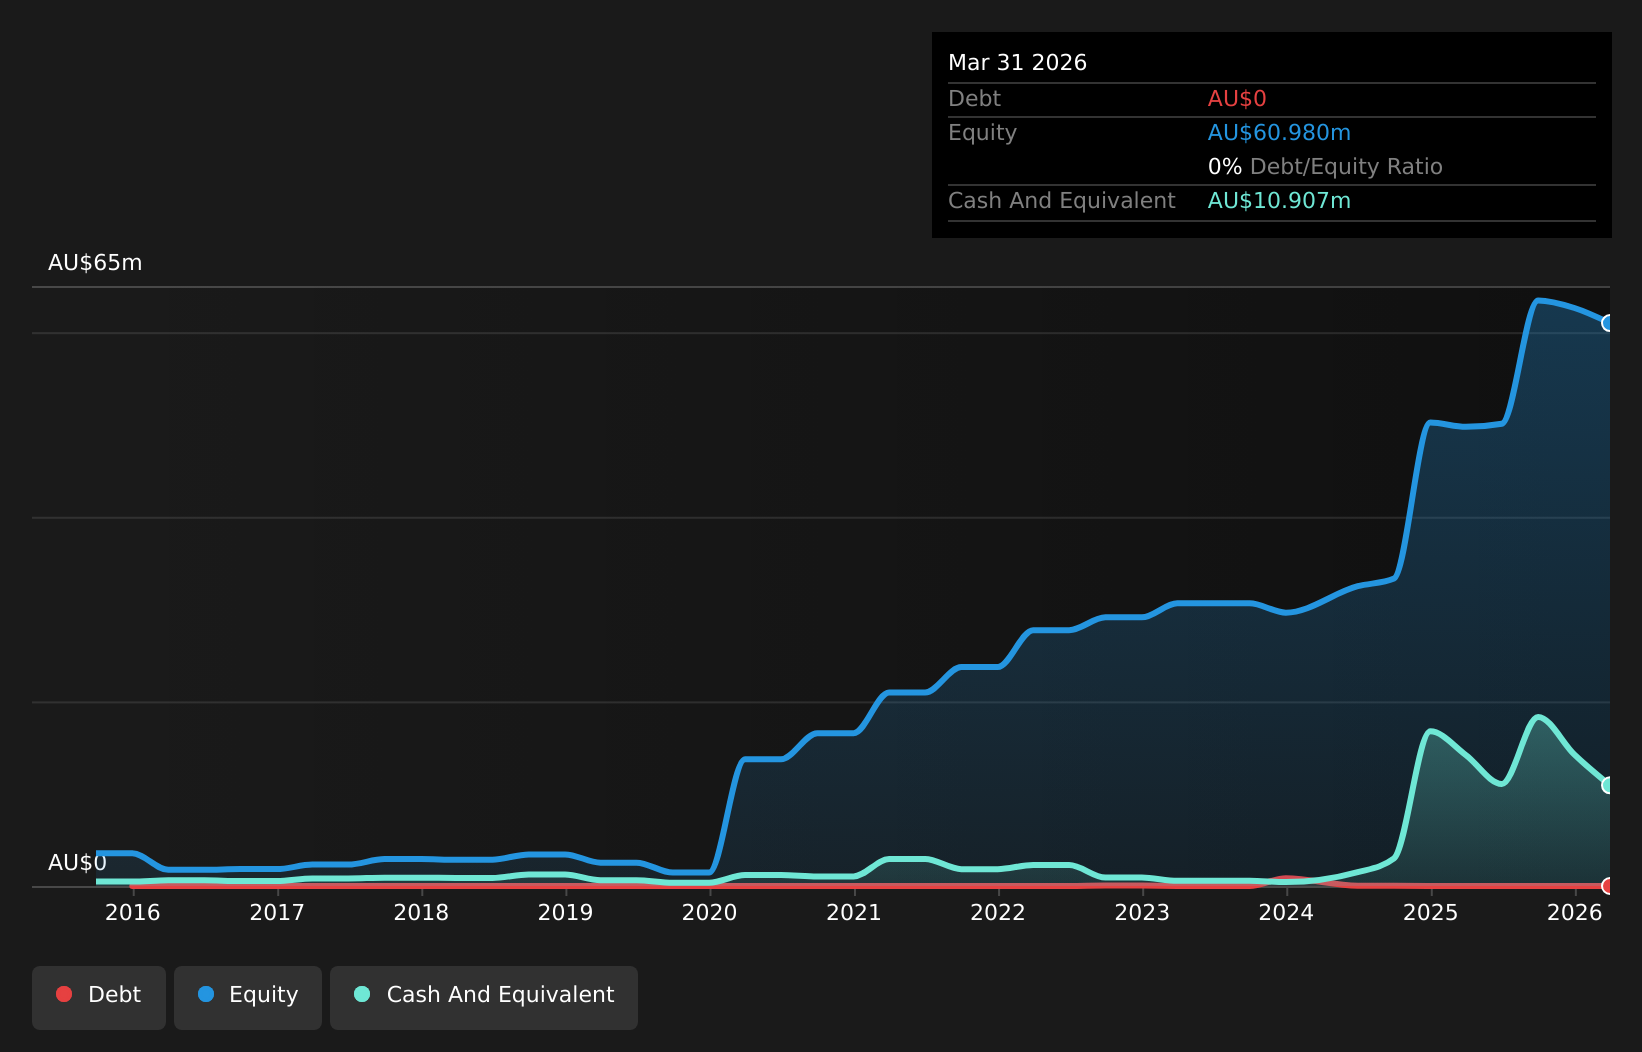Click the Cash And Equivalent tooltip row label
The height and width of the screenshot is (1052, 1642).
pos(1061,201)
